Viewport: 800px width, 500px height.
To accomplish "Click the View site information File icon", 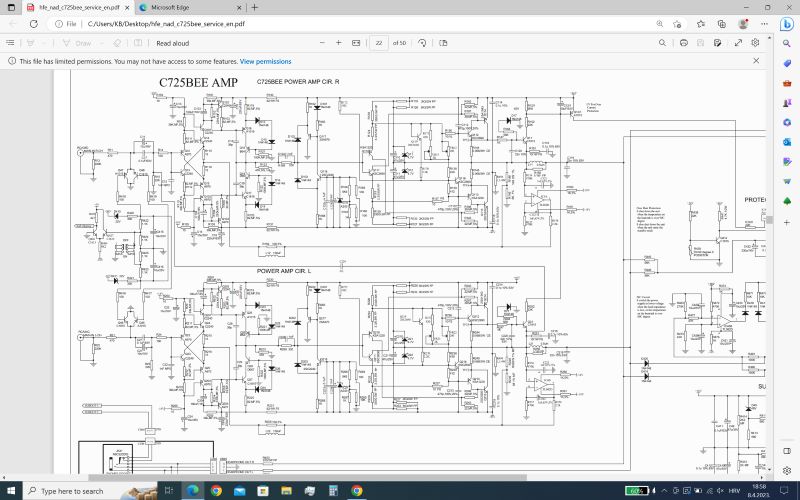I will [66, 24].
